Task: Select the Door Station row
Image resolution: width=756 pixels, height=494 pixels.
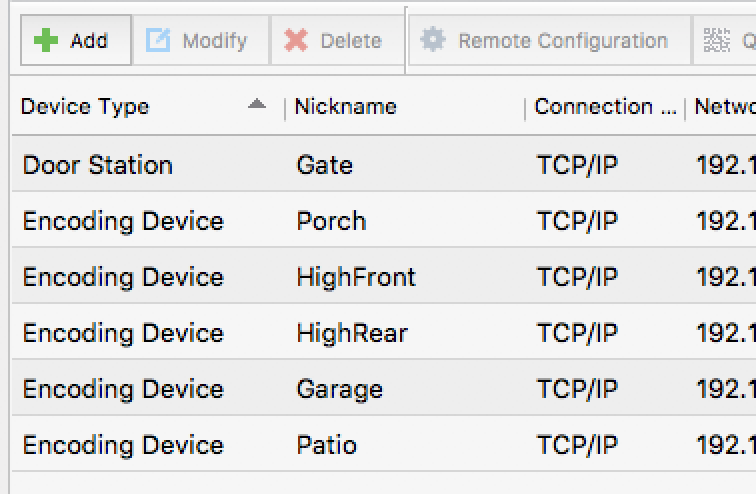Action: click(x=98, y=165)
